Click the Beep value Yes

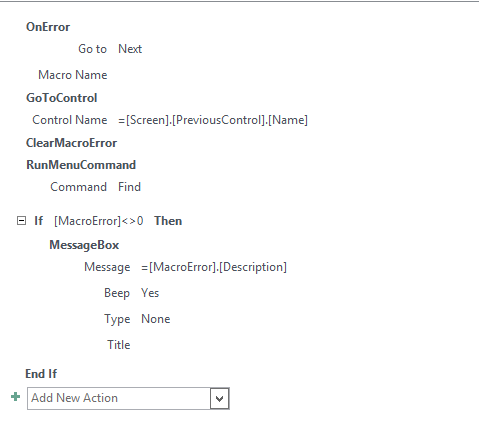(150, 293)
